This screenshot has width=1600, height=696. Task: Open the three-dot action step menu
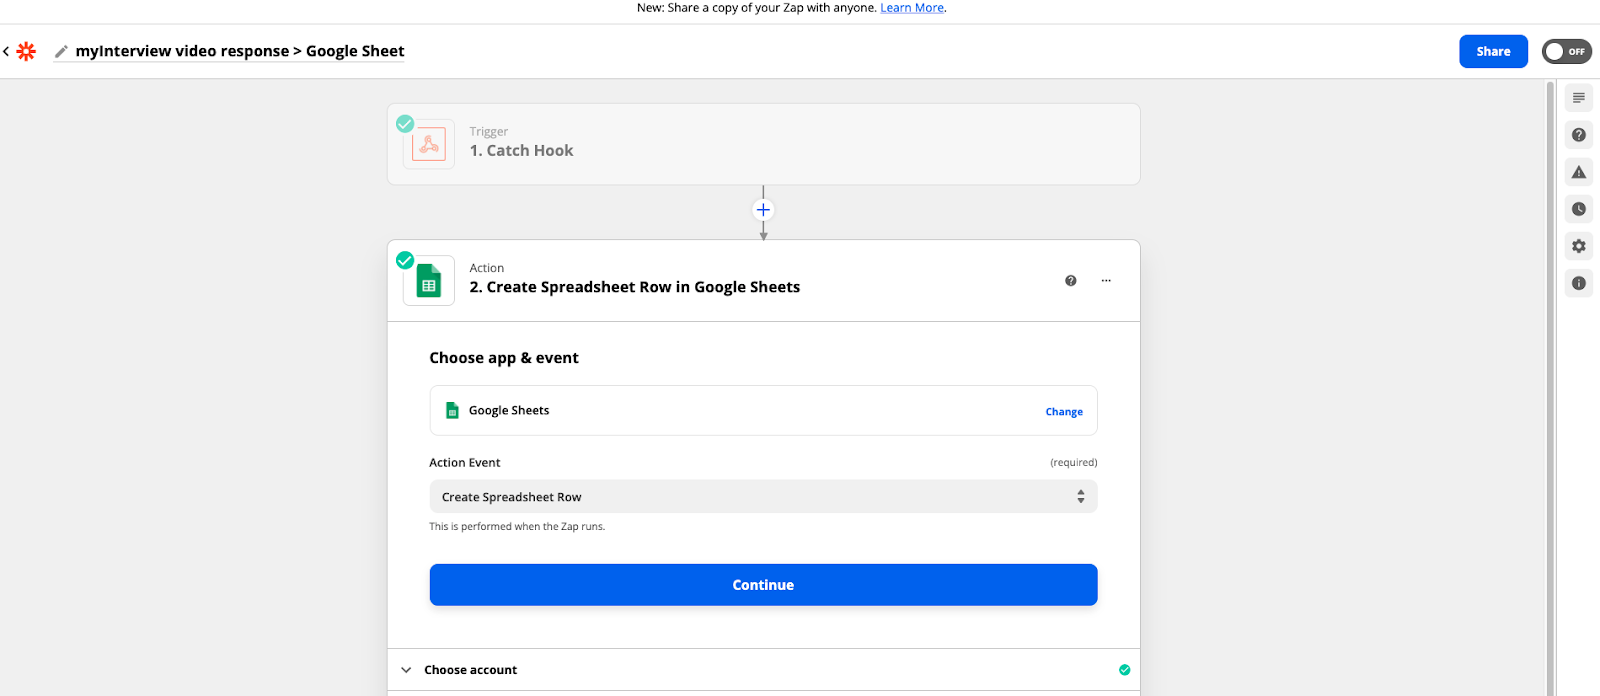[1106, 281]
